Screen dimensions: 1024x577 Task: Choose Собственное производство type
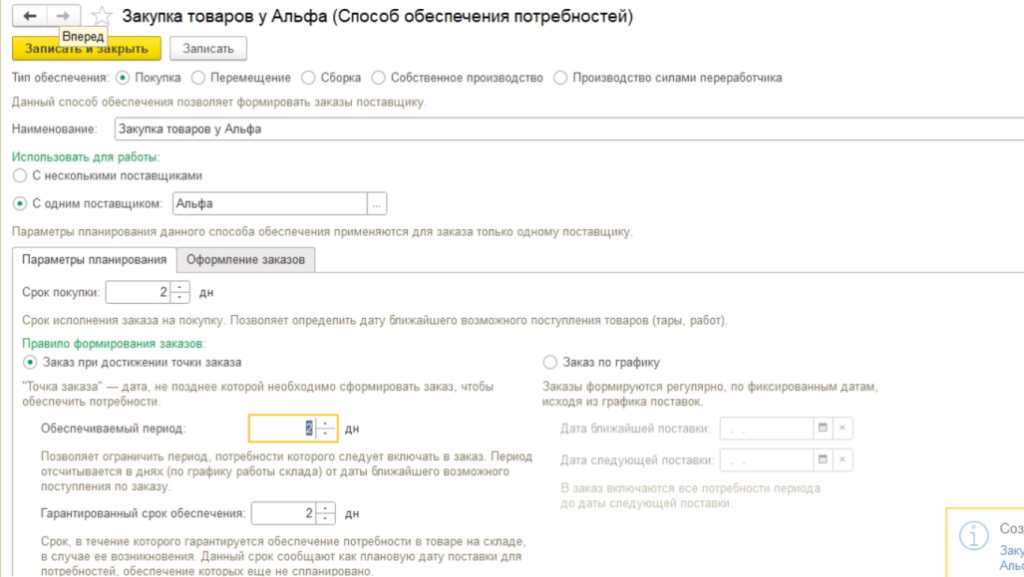point(379,77)
